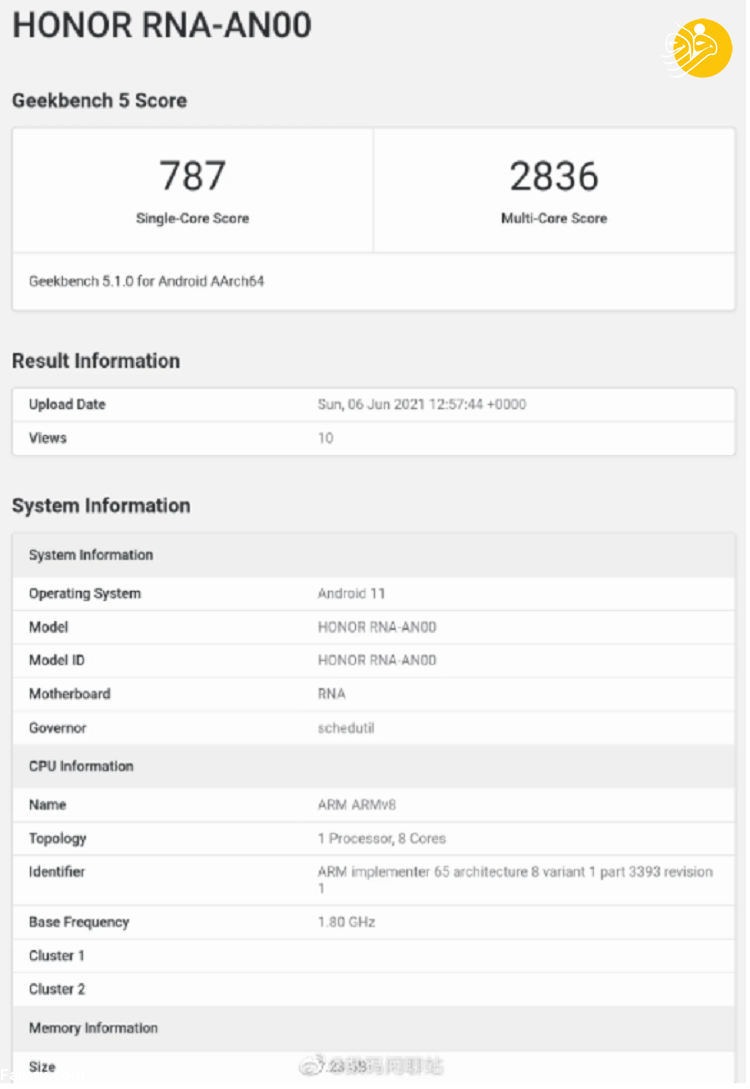
Task: Click the Multi-Core Score label
Action: tap(554, 218)
